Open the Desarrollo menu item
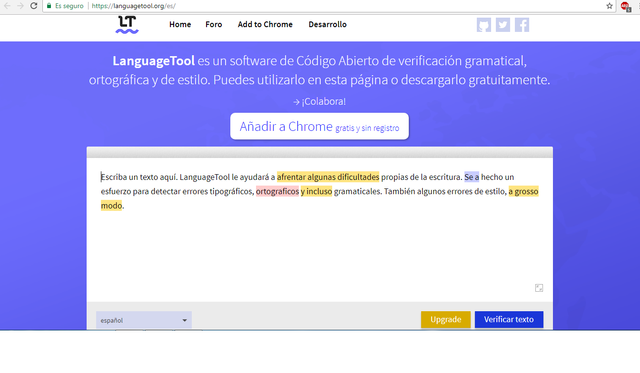This screenshot has height=373, width=640. tap(327, 24)
